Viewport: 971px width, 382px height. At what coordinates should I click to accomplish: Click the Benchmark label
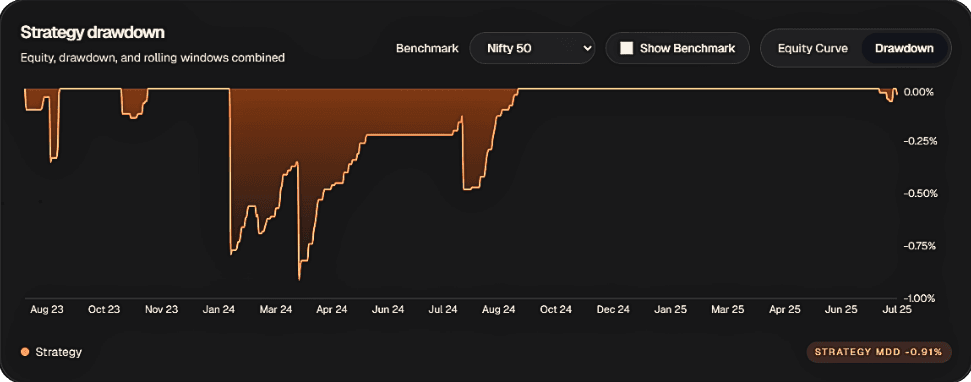click(x=427, y=48)
